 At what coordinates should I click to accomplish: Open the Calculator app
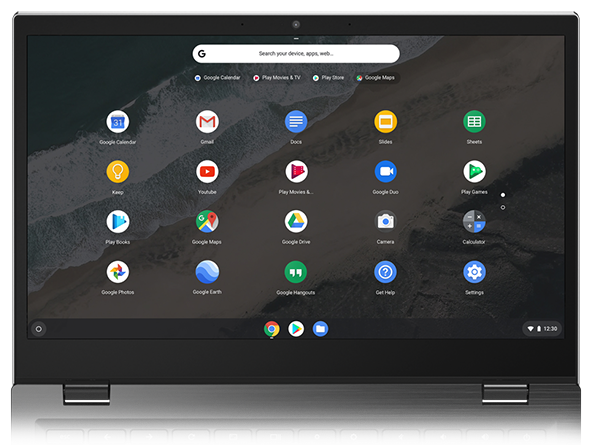coord(474,222)
